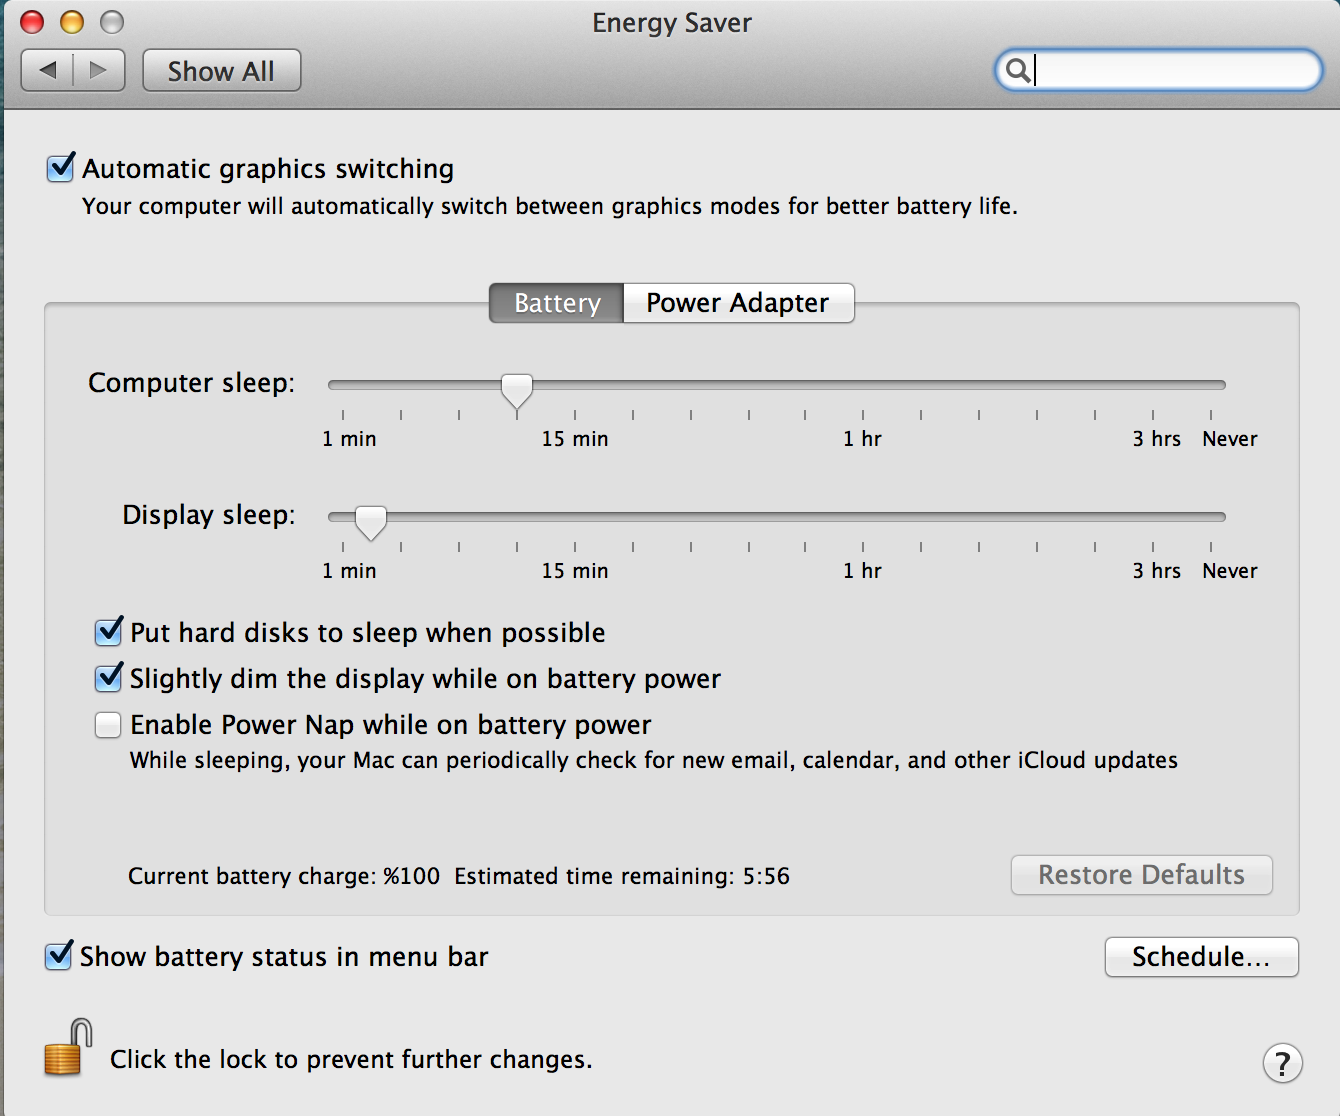Click the Computer sleep label

tap(192, 383)
